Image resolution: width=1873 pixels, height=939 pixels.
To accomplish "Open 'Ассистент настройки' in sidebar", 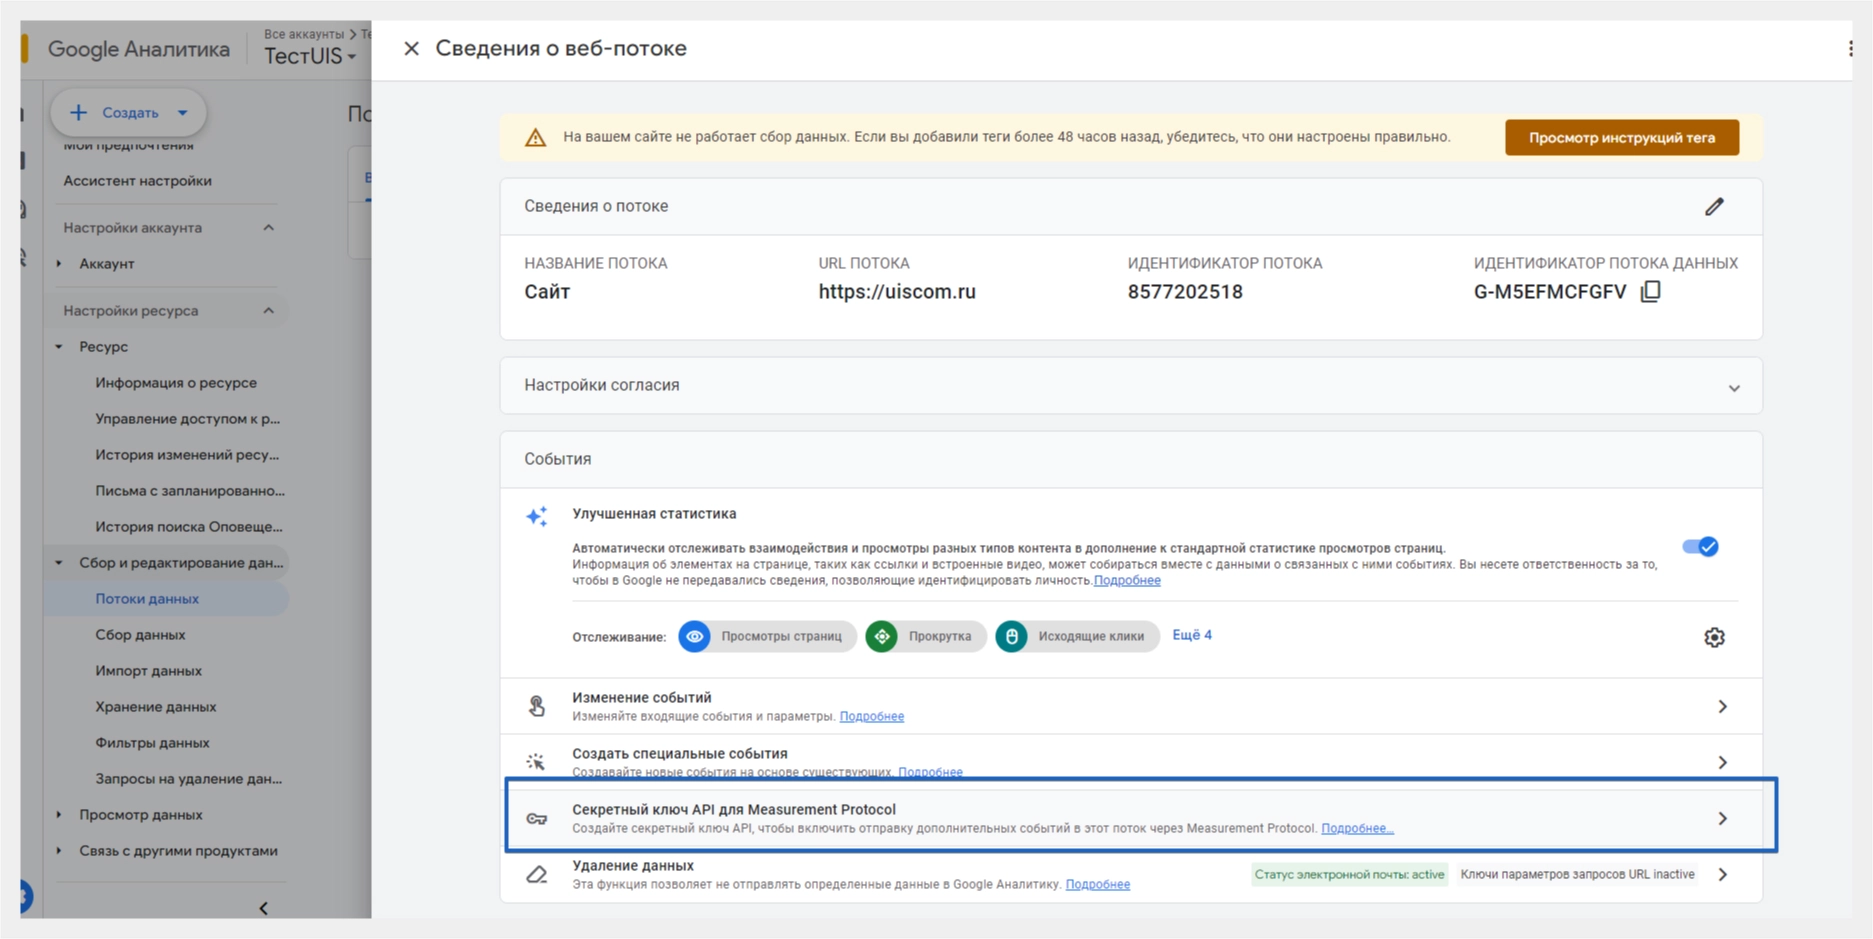I will pos(137,181).
